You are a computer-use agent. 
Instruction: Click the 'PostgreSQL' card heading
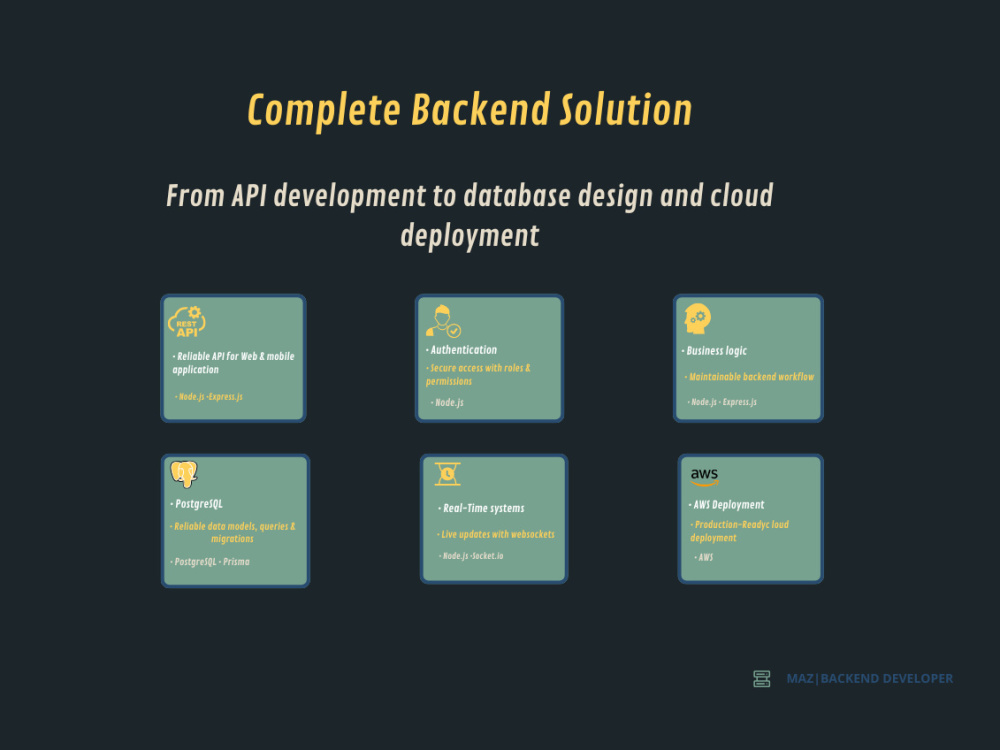click(x=196, y=504)
